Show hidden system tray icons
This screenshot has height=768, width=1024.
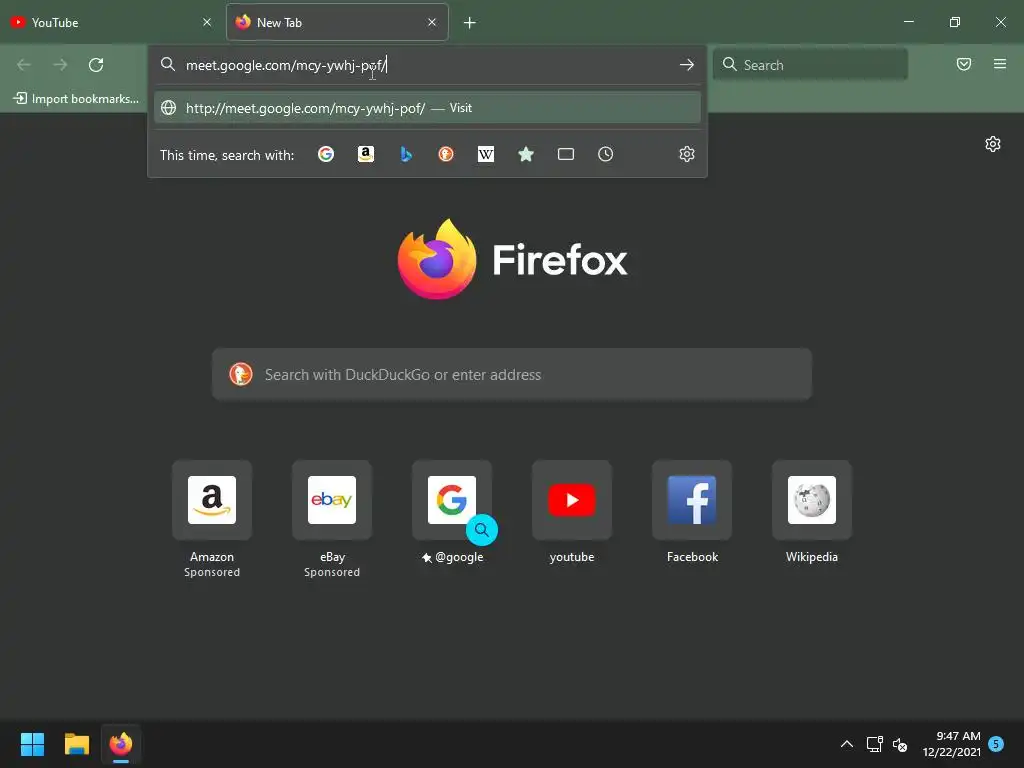tap(846, 744)
